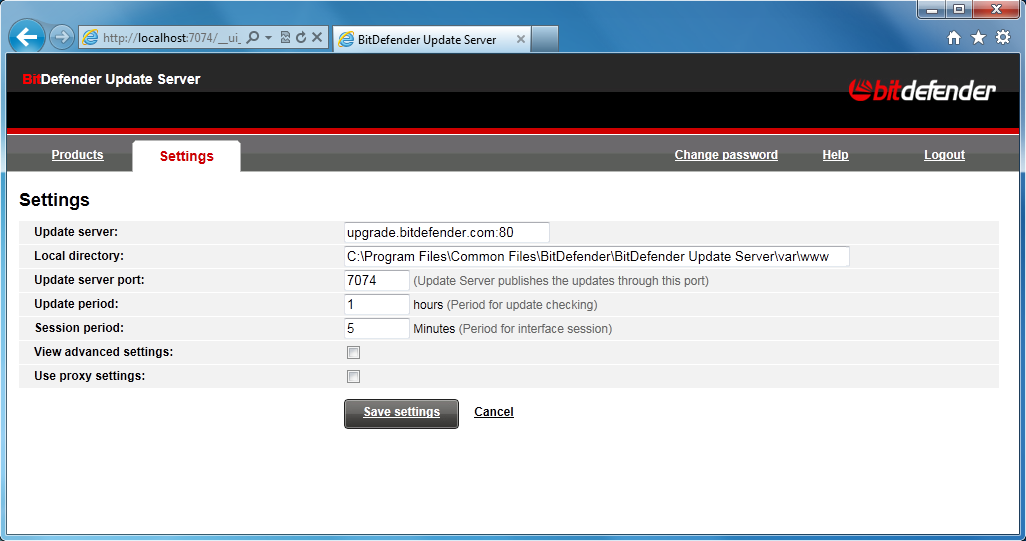Select the Settings tab
Viewport: 1026px width, 541px height.
coord(186,156)
